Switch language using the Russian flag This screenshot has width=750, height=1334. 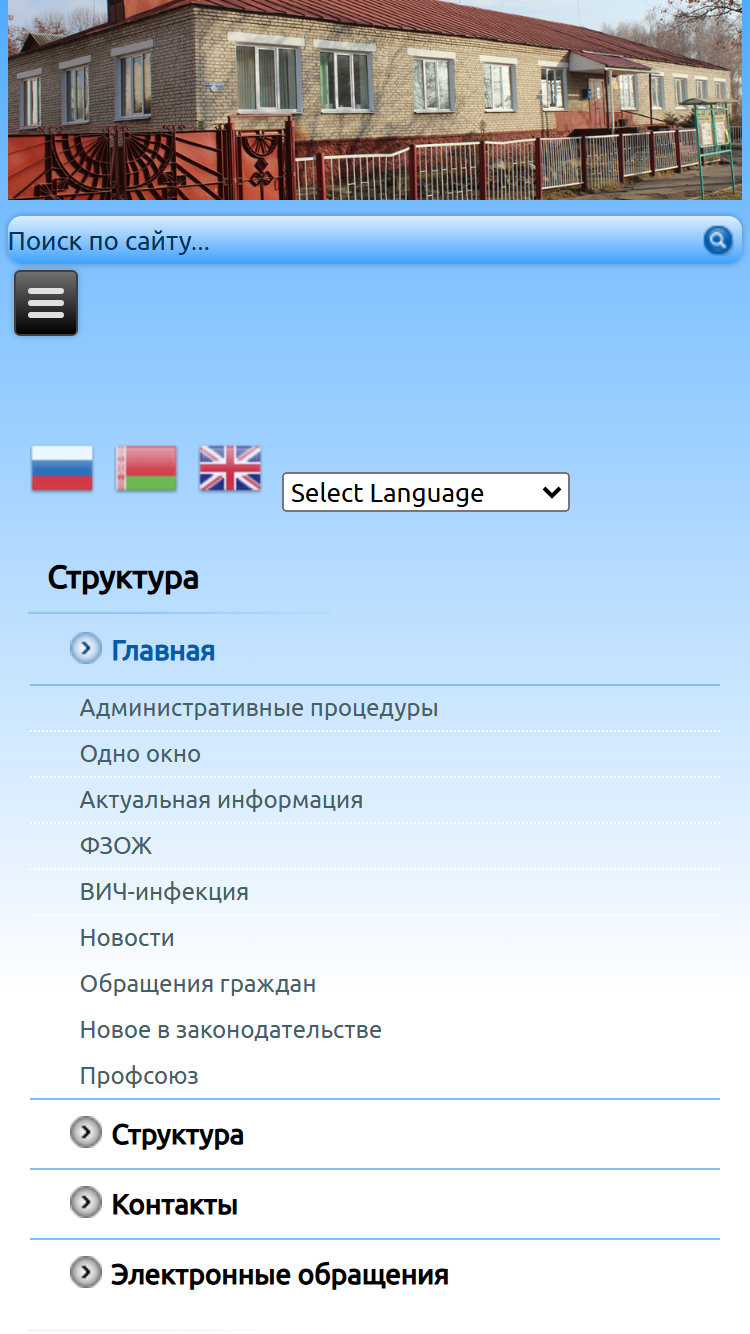pyautogui.click(x=62, y=468)
